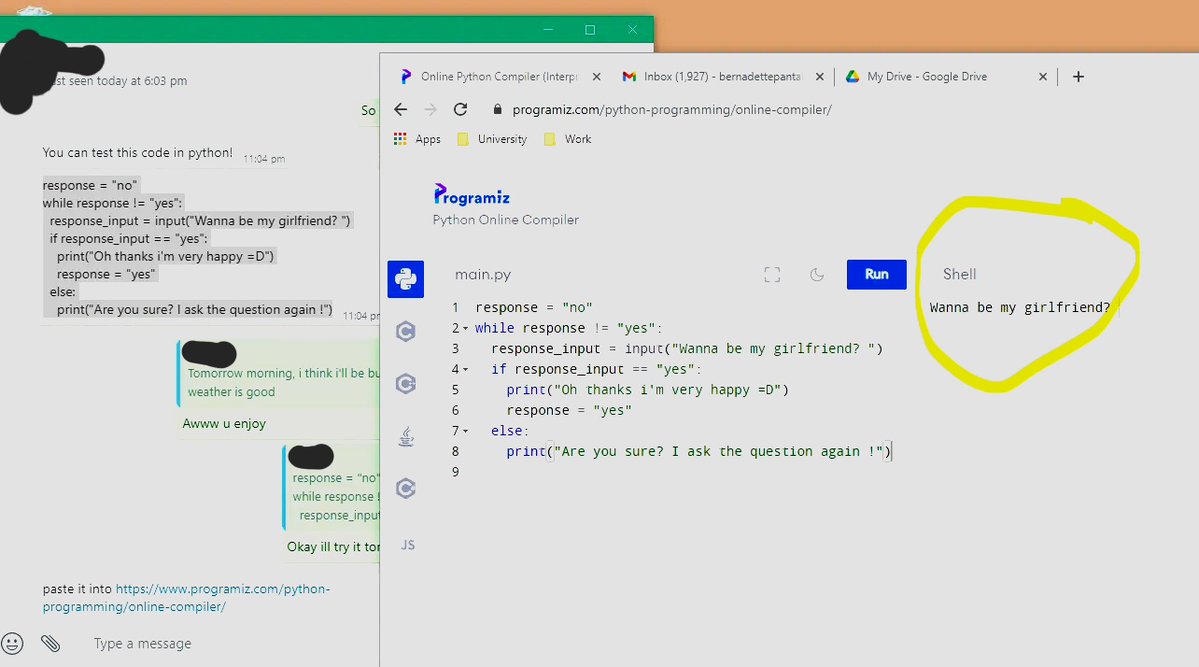Reload the page with the refresh icon
This screenshot has width=1199, height=667.
[460, 110]
